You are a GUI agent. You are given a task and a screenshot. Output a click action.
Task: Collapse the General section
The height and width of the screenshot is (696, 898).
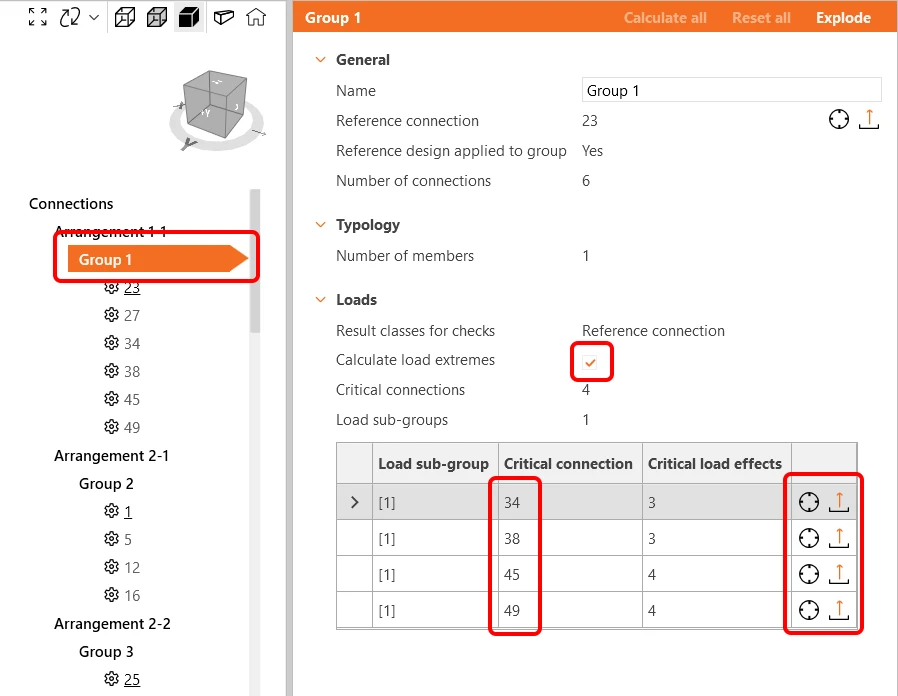pyautogui.click(x=321, y=60)
